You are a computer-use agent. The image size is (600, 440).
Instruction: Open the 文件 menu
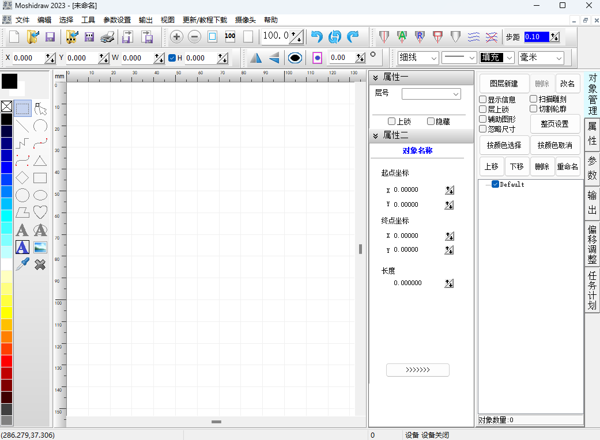(22, 20)
